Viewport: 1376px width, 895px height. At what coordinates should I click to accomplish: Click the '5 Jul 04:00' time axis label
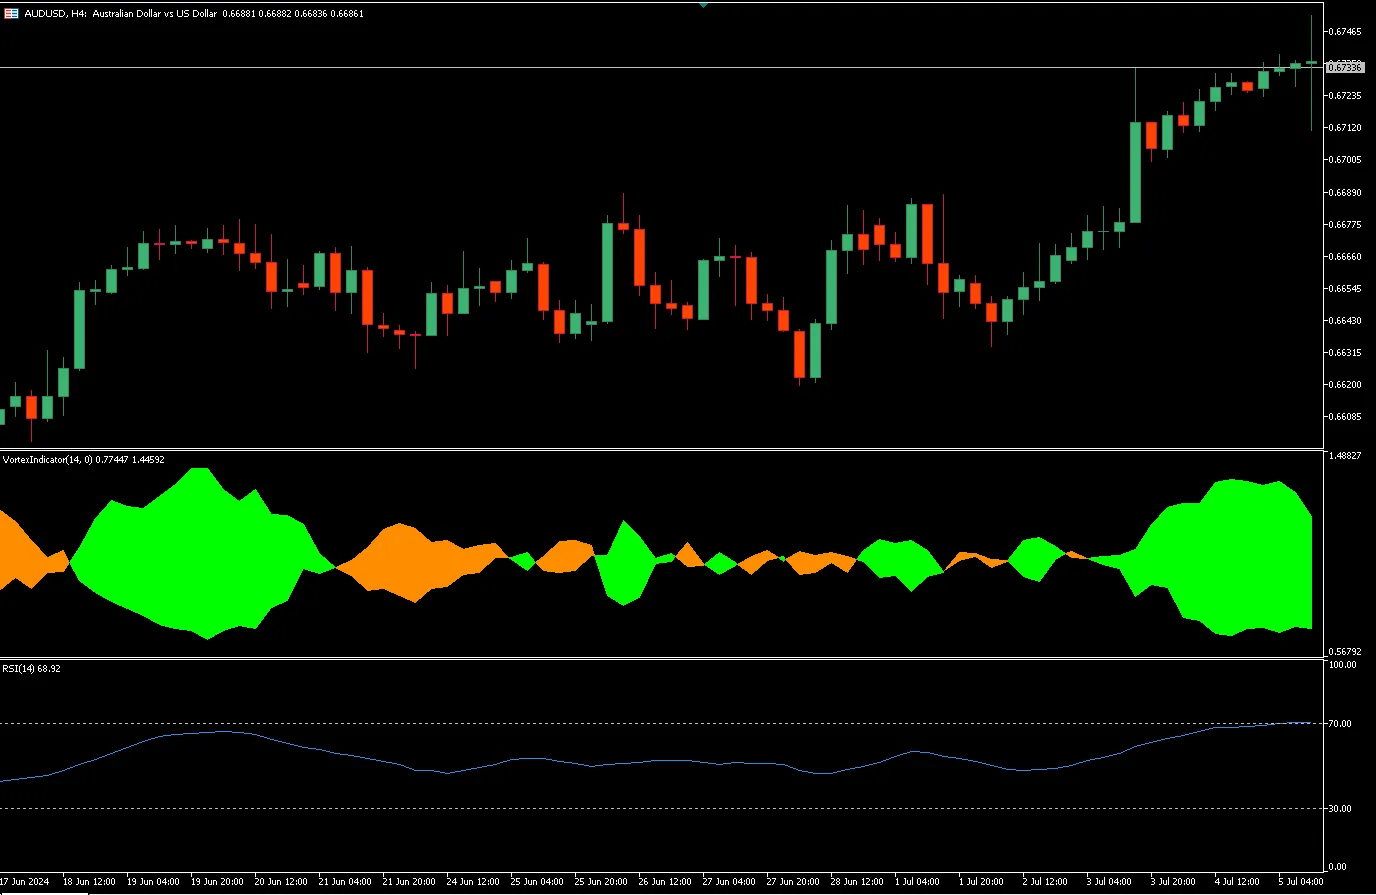point(1302,882)
